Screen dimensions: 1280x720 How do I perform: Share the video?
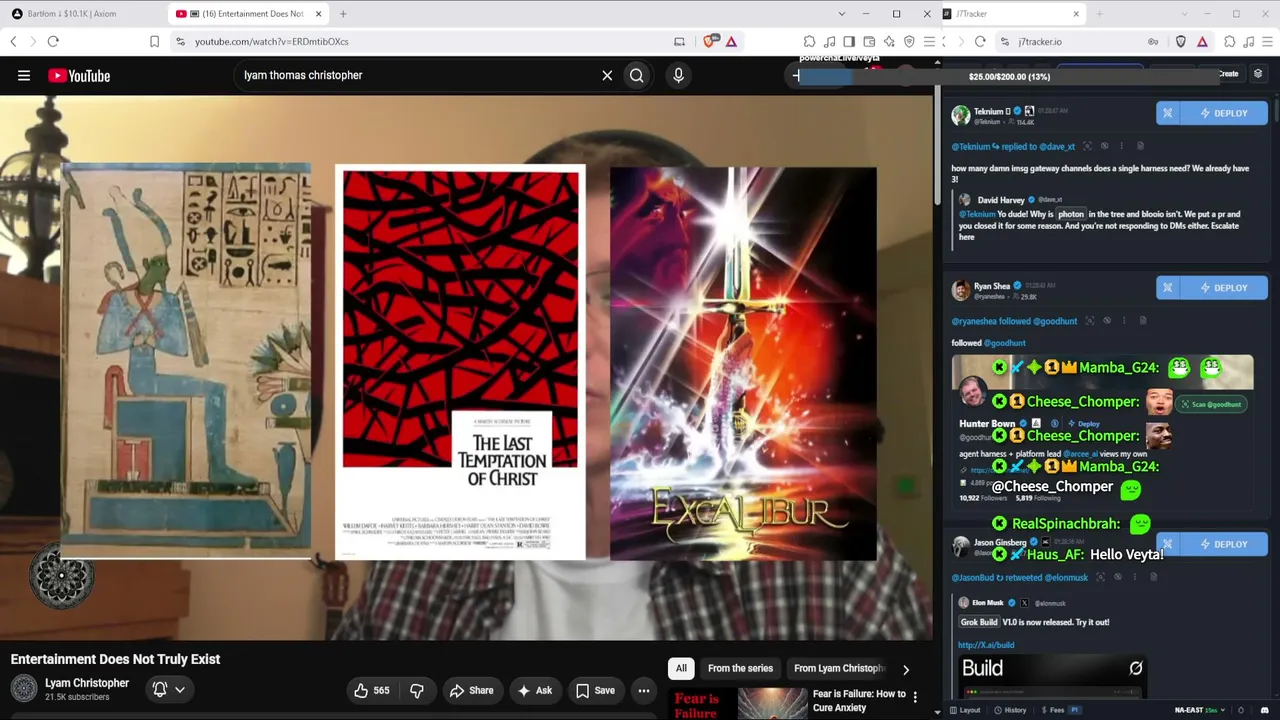(x=471, y=690)
